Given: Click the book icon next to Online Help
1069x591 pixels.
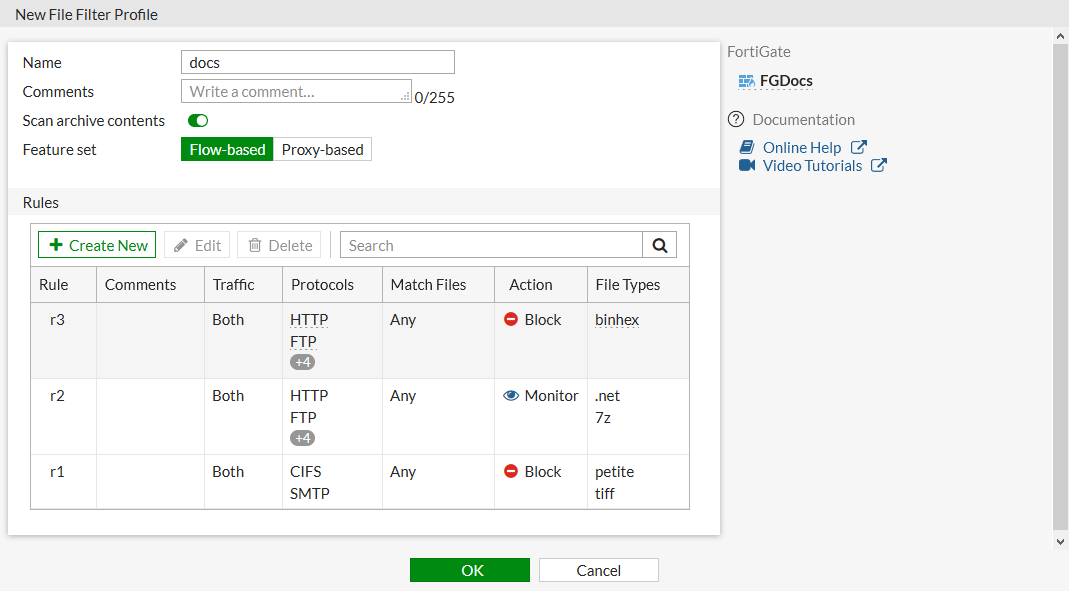Looking at the screenshot, I should coord(746,146).
